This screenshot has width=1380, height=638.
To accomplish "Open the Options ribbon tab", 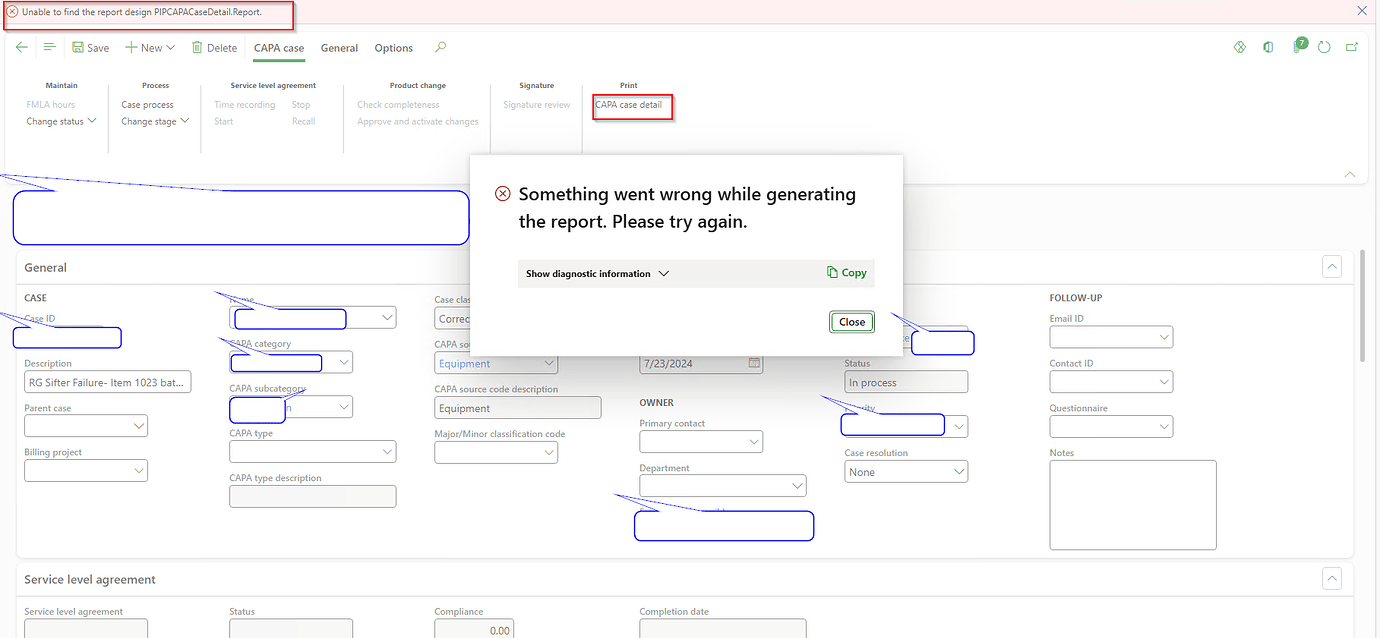I will coord(394,48).
